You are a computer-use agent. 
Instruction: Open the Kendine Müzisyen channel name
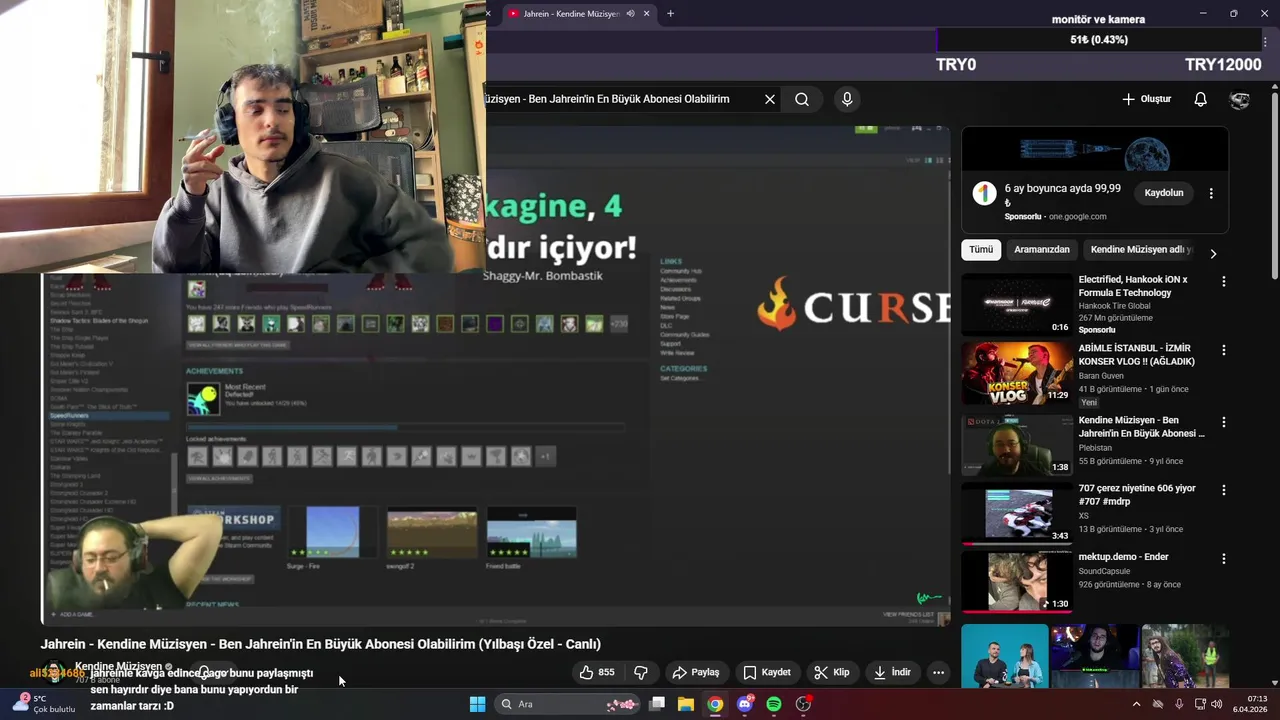(x=118, y=666)
